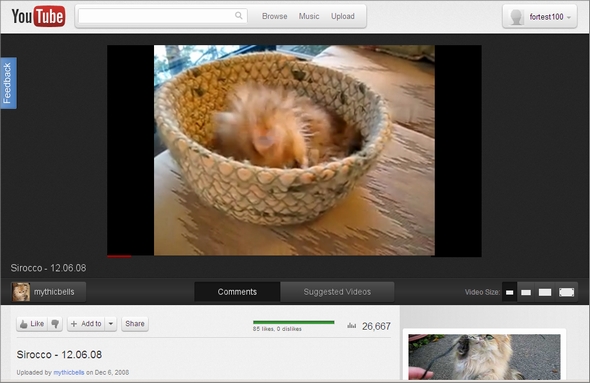Image resolution: width=590 pixels, height=383 pixels.
Task: Select the second video size option
Action: pyautogui.click(x=526, y=292)
